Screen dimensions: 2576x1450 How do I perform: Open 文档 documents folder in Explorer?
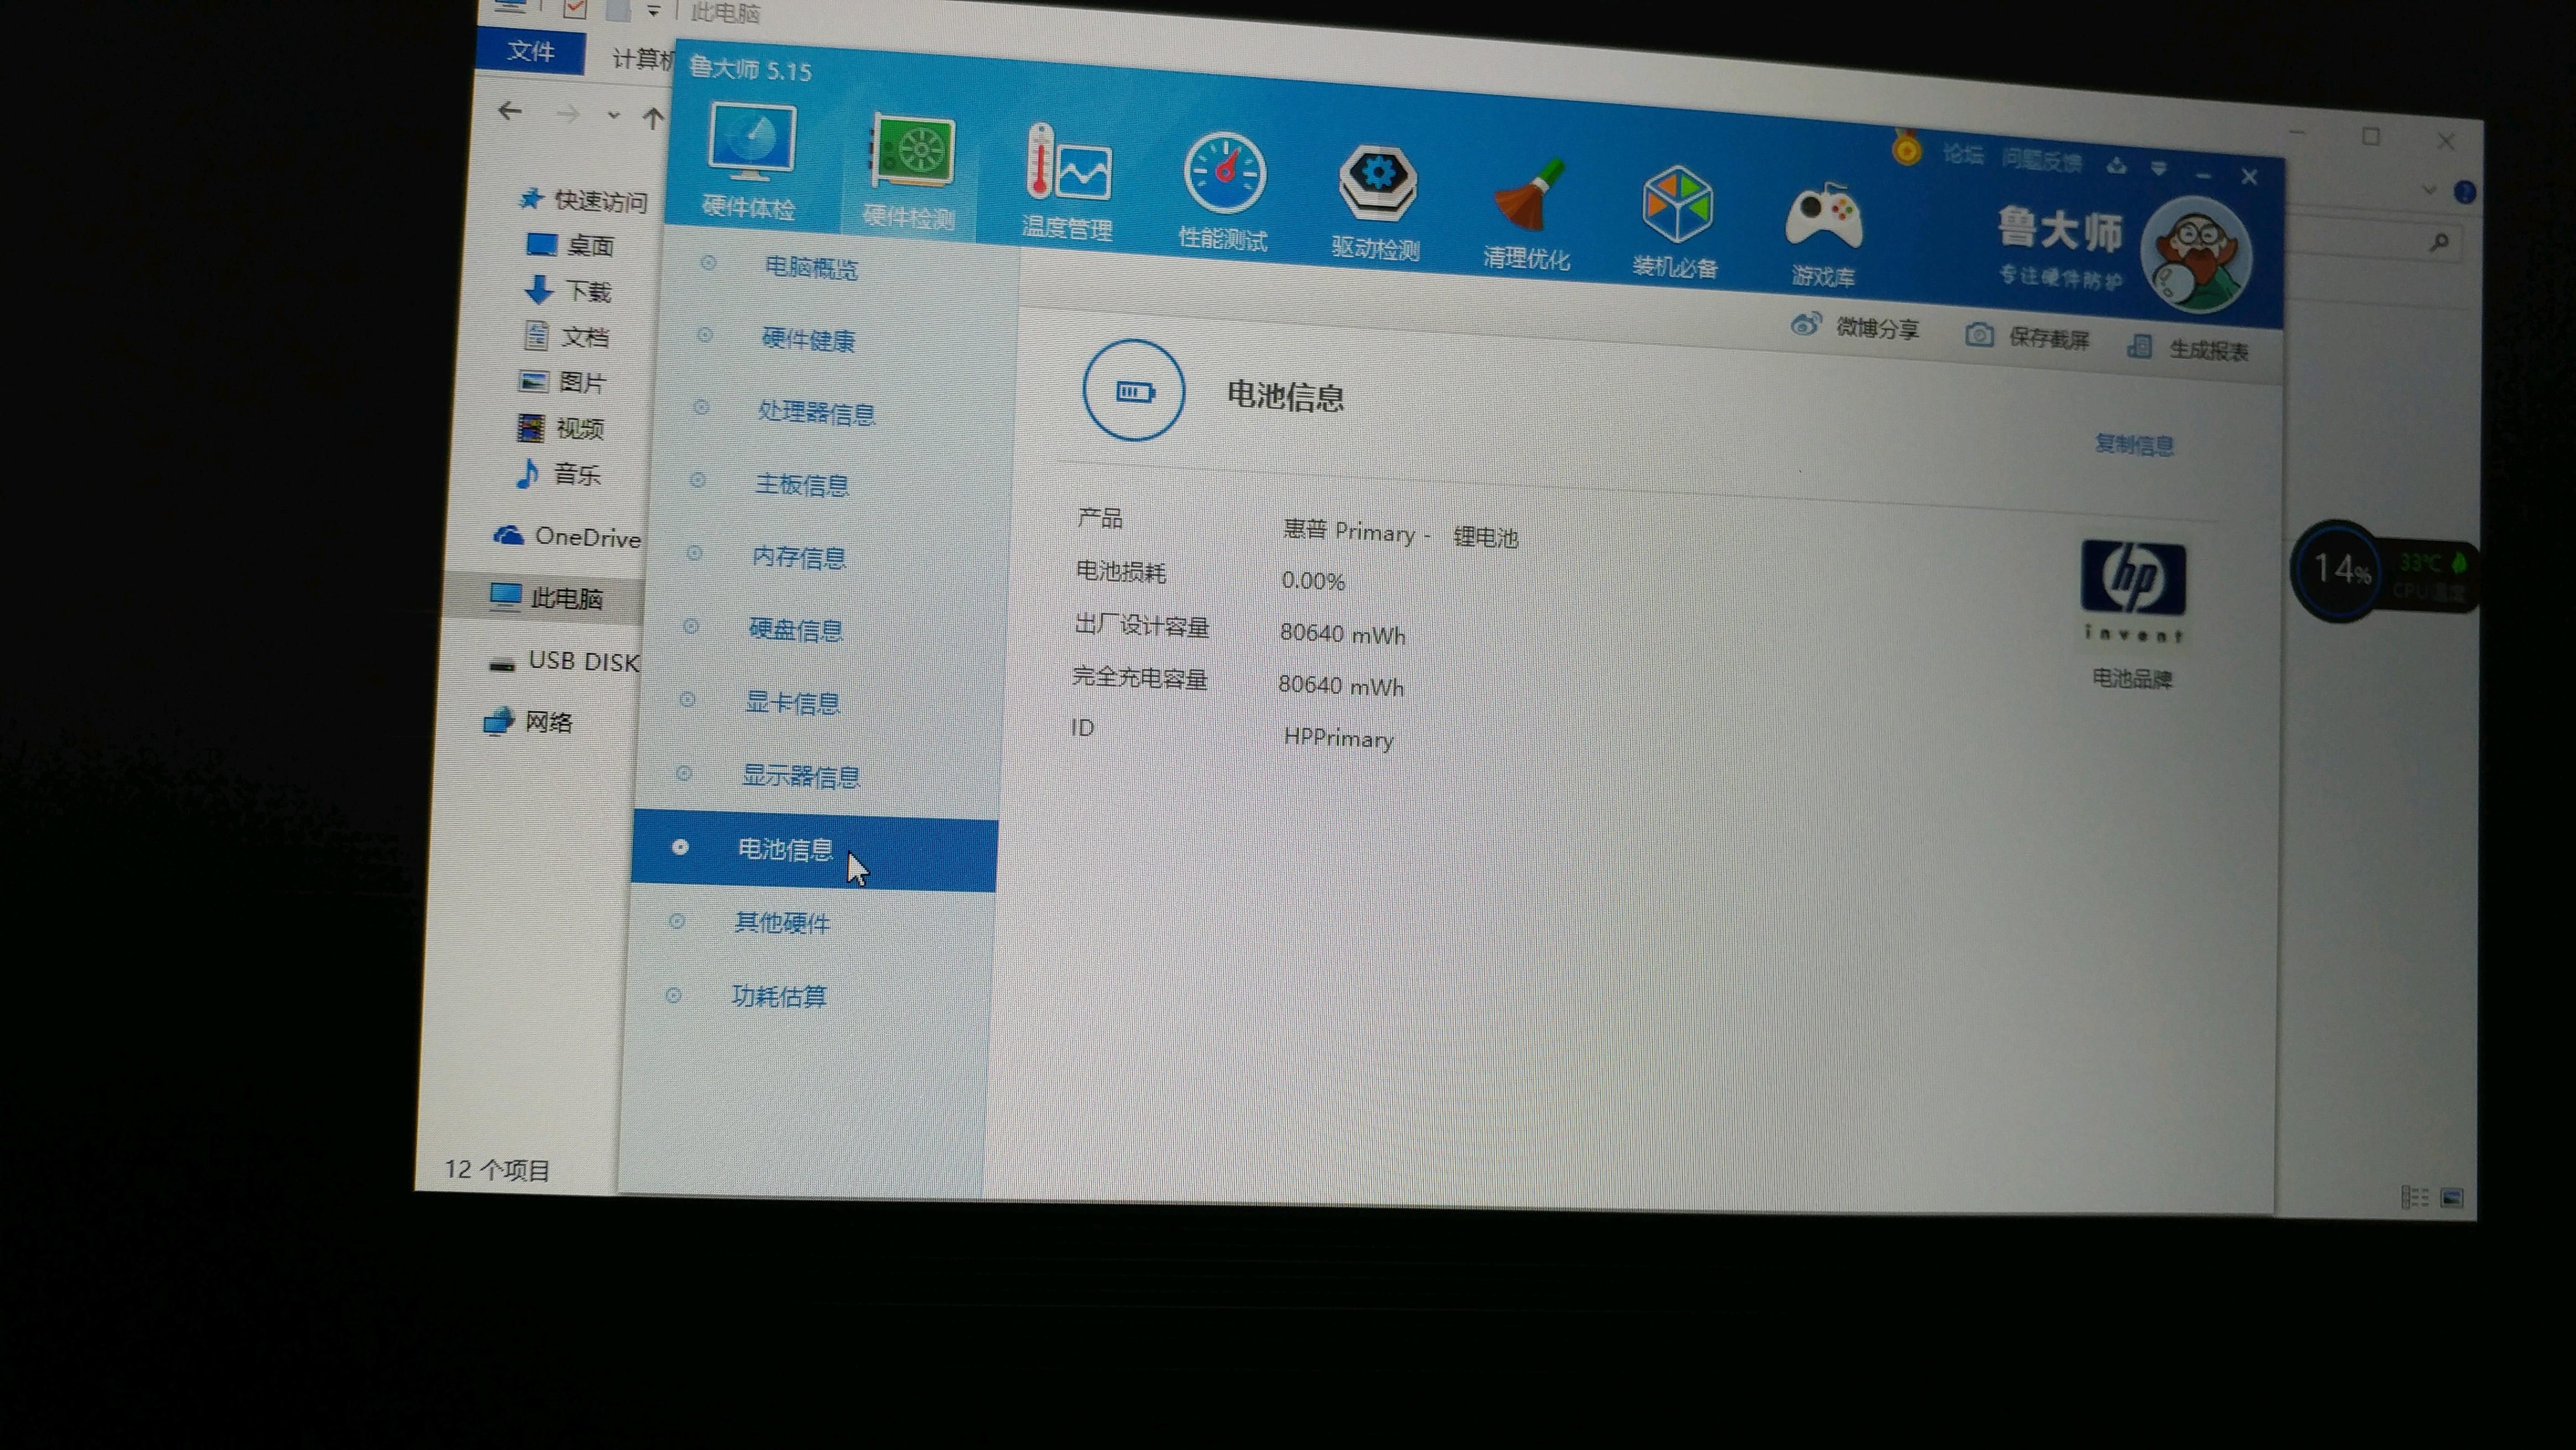tap(566, 336)
